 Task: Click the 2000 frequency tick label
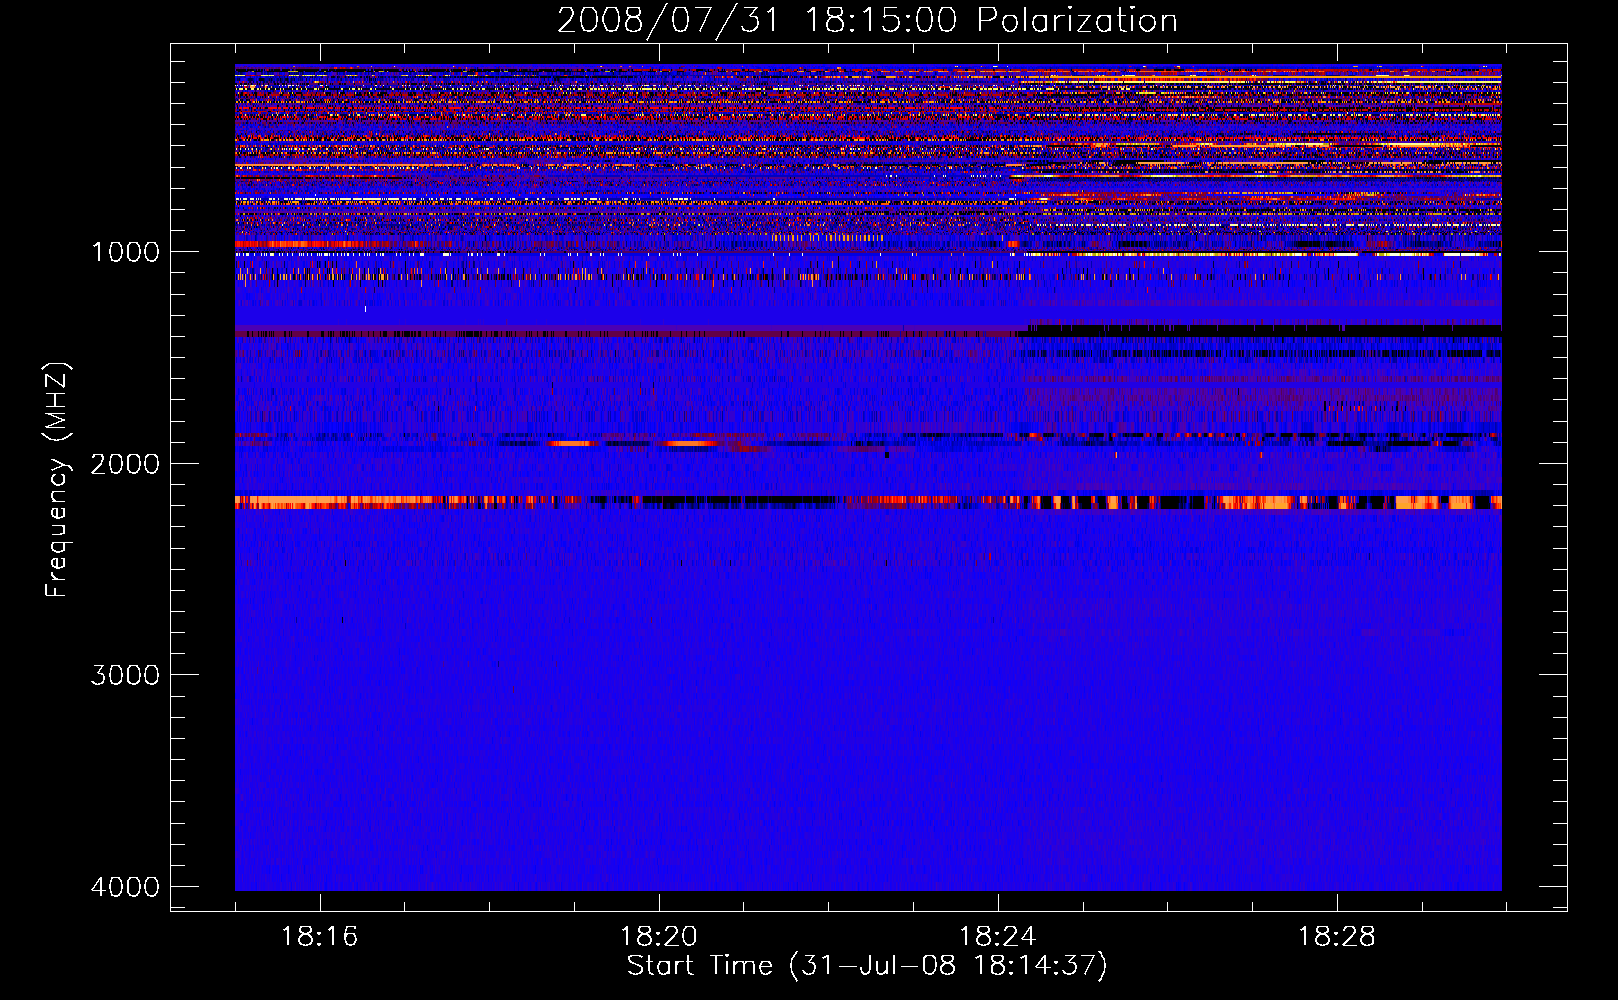pyautogui.click(x=125, y=463)
